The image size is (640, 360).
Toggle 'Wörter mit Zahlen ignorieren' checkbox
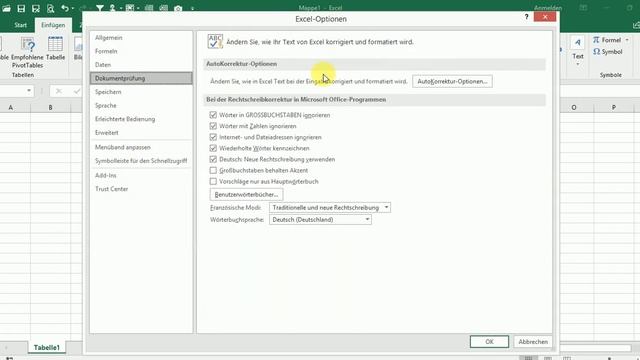pos(213,126)
